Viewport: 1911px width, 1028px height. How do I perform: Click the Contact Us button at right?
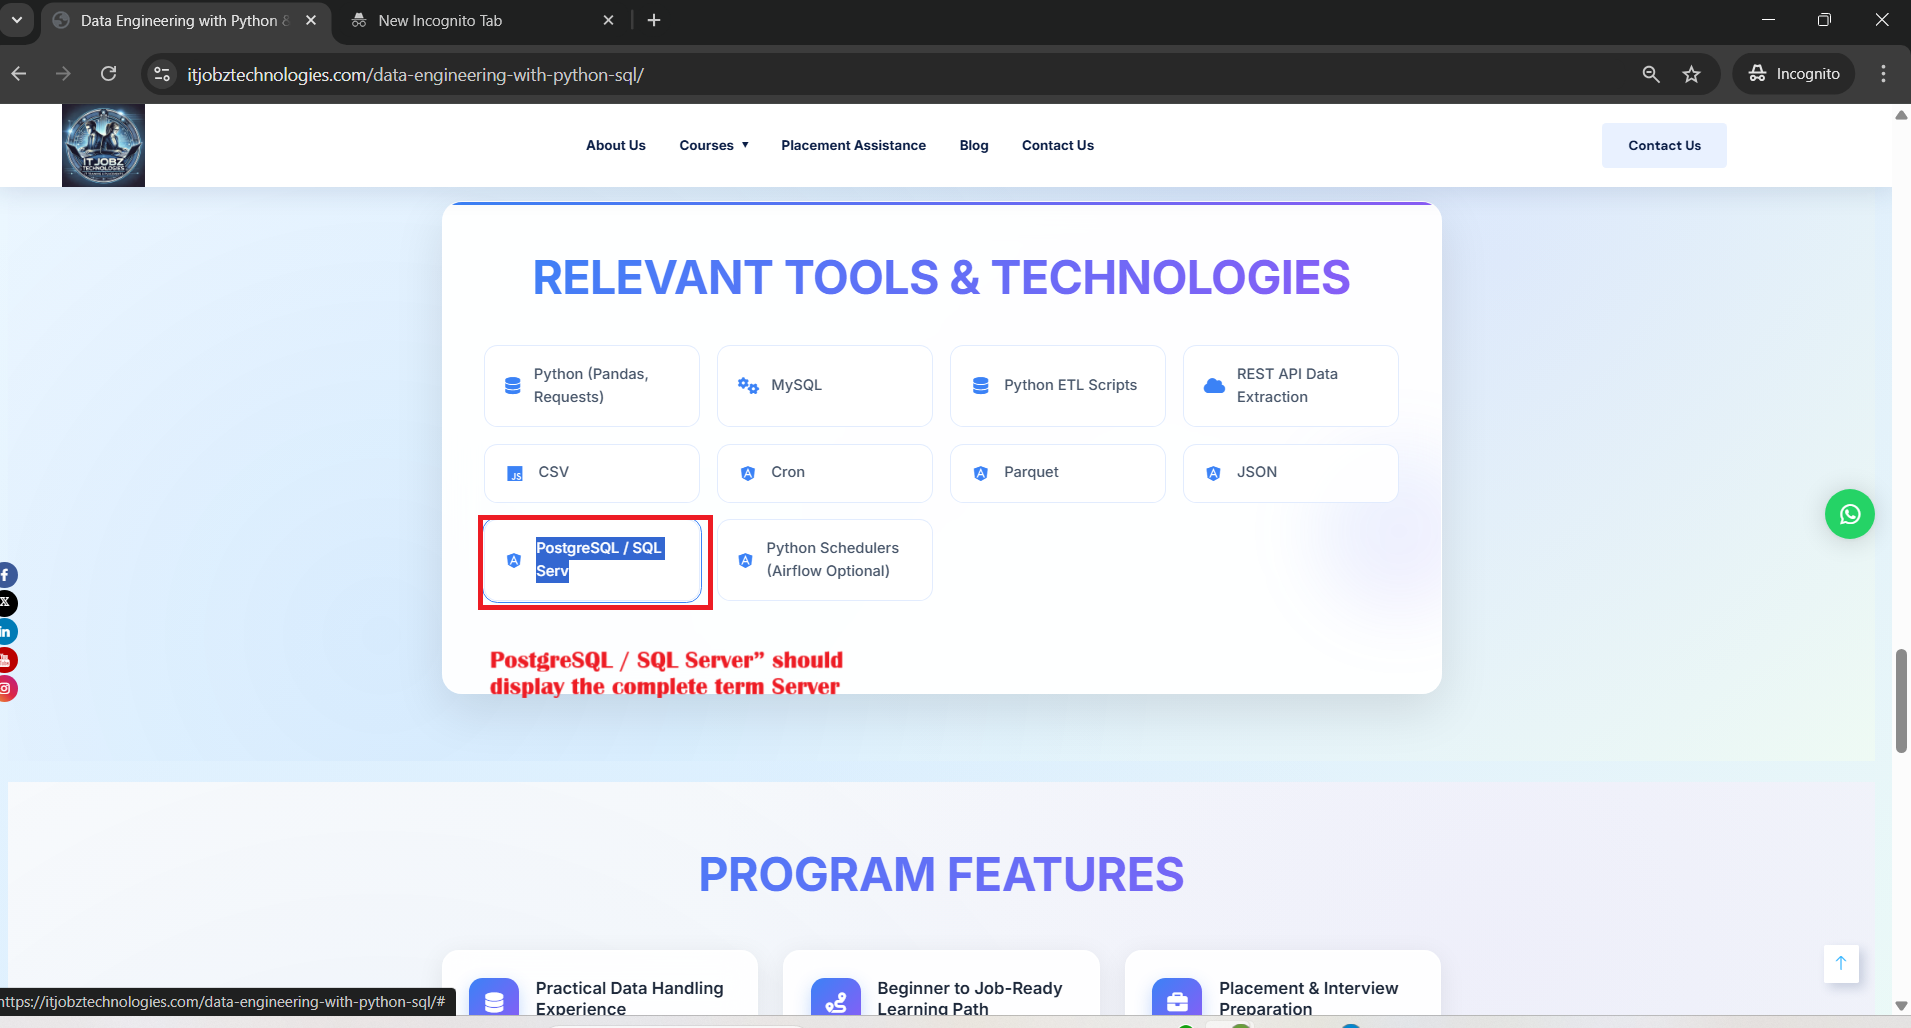1663,145
